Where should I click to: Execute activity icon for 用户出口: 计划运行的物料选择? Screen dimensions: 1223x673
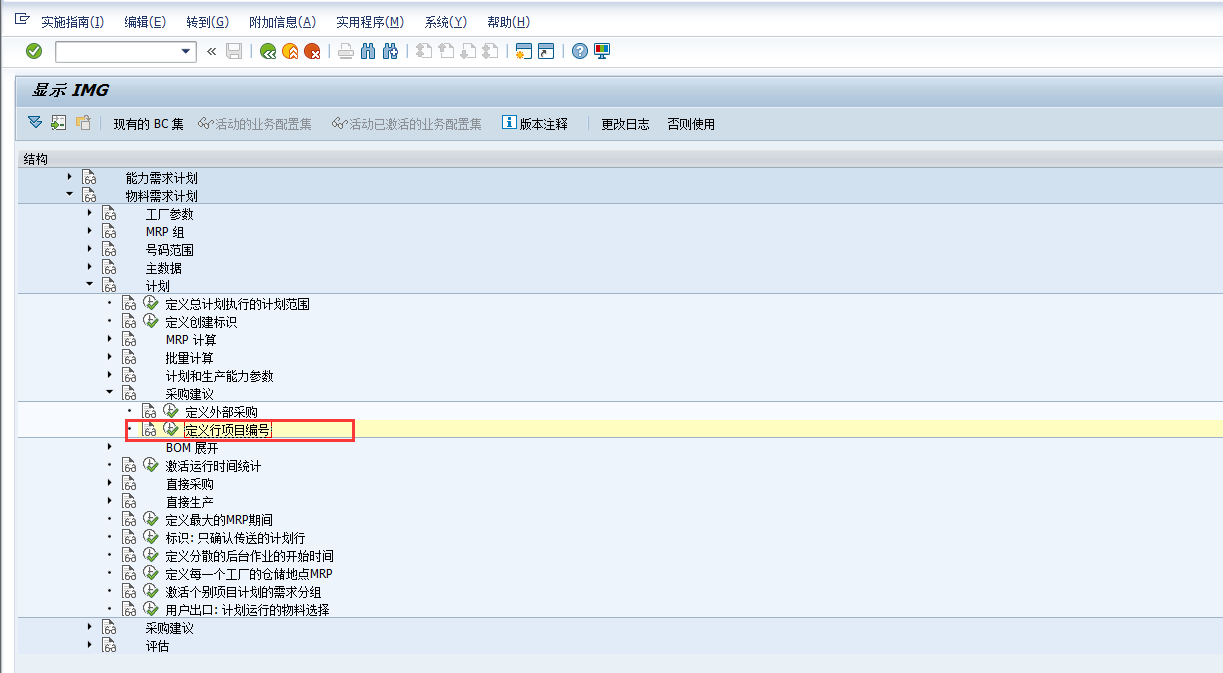click(x=151, y=609)
